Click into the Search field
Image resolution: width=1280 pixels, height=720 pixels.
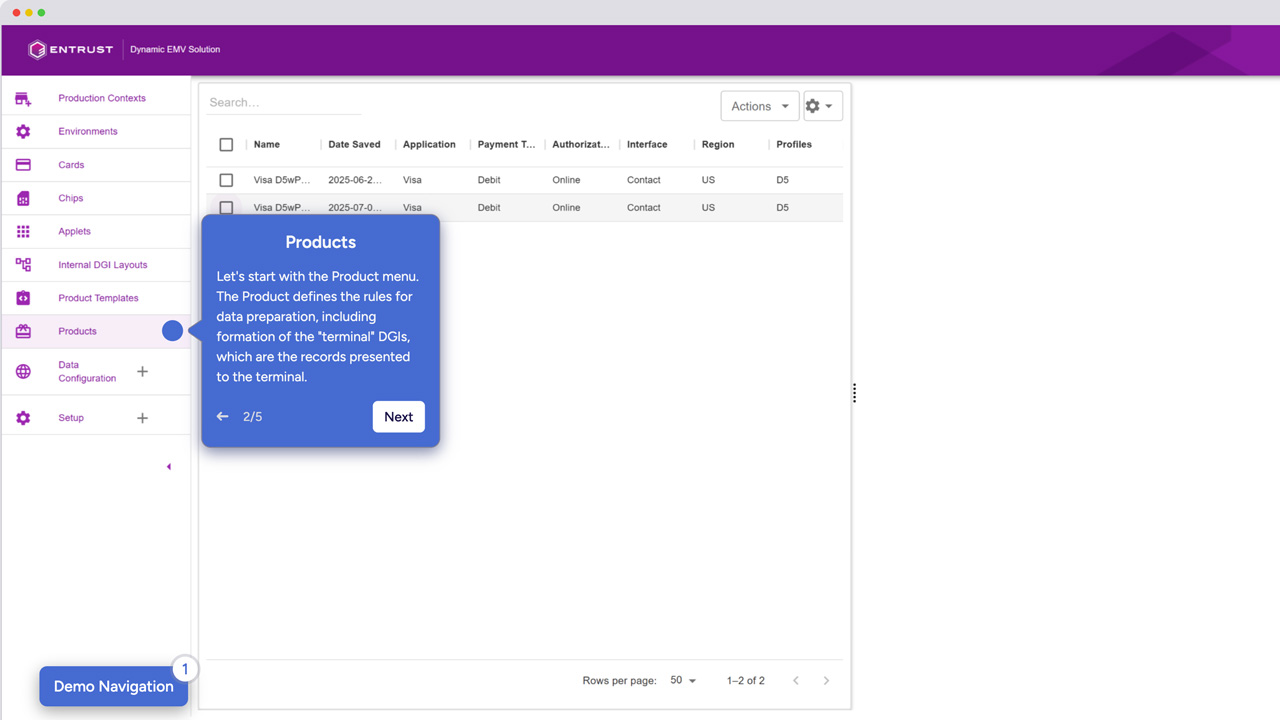point(284,102)
